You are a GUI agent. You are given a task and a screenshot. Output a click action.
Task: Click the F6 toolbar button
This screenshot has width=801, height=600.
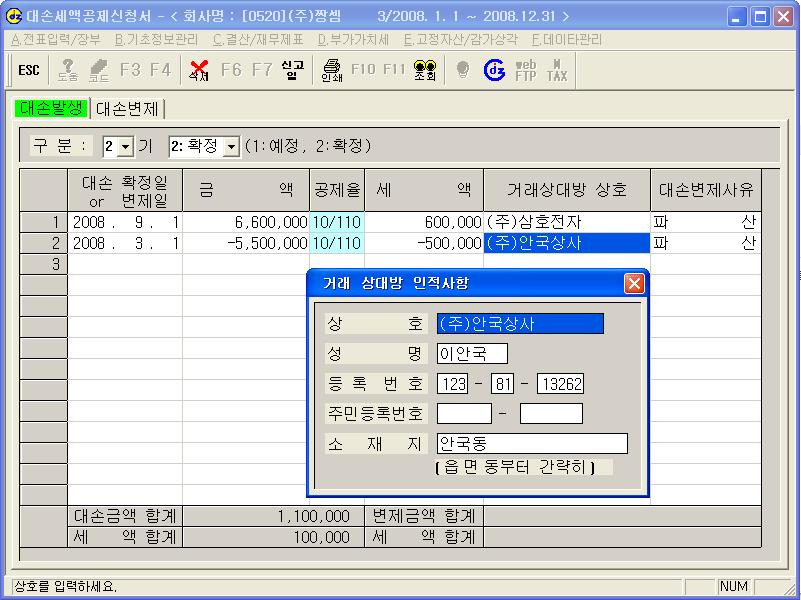click(x=231, y=69)
